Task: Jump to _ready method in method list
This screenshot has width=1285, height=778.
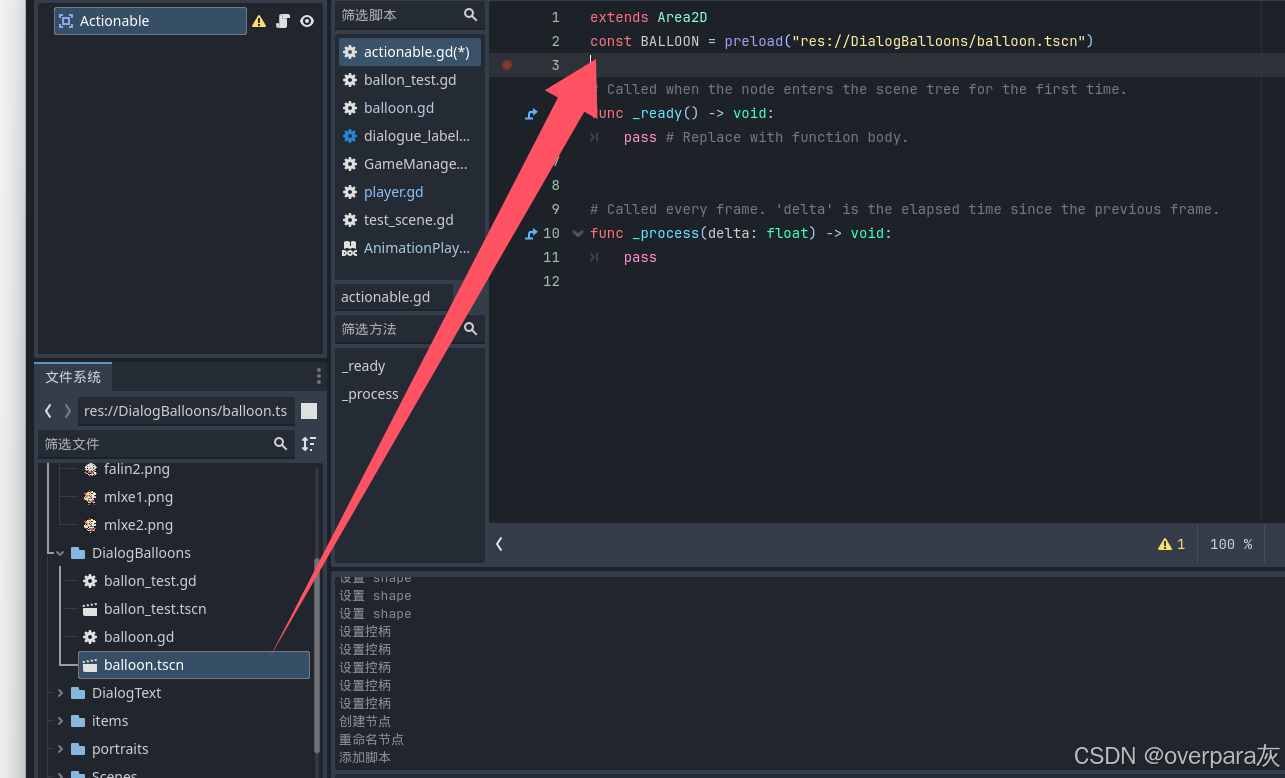Action: tap(364, 366)
